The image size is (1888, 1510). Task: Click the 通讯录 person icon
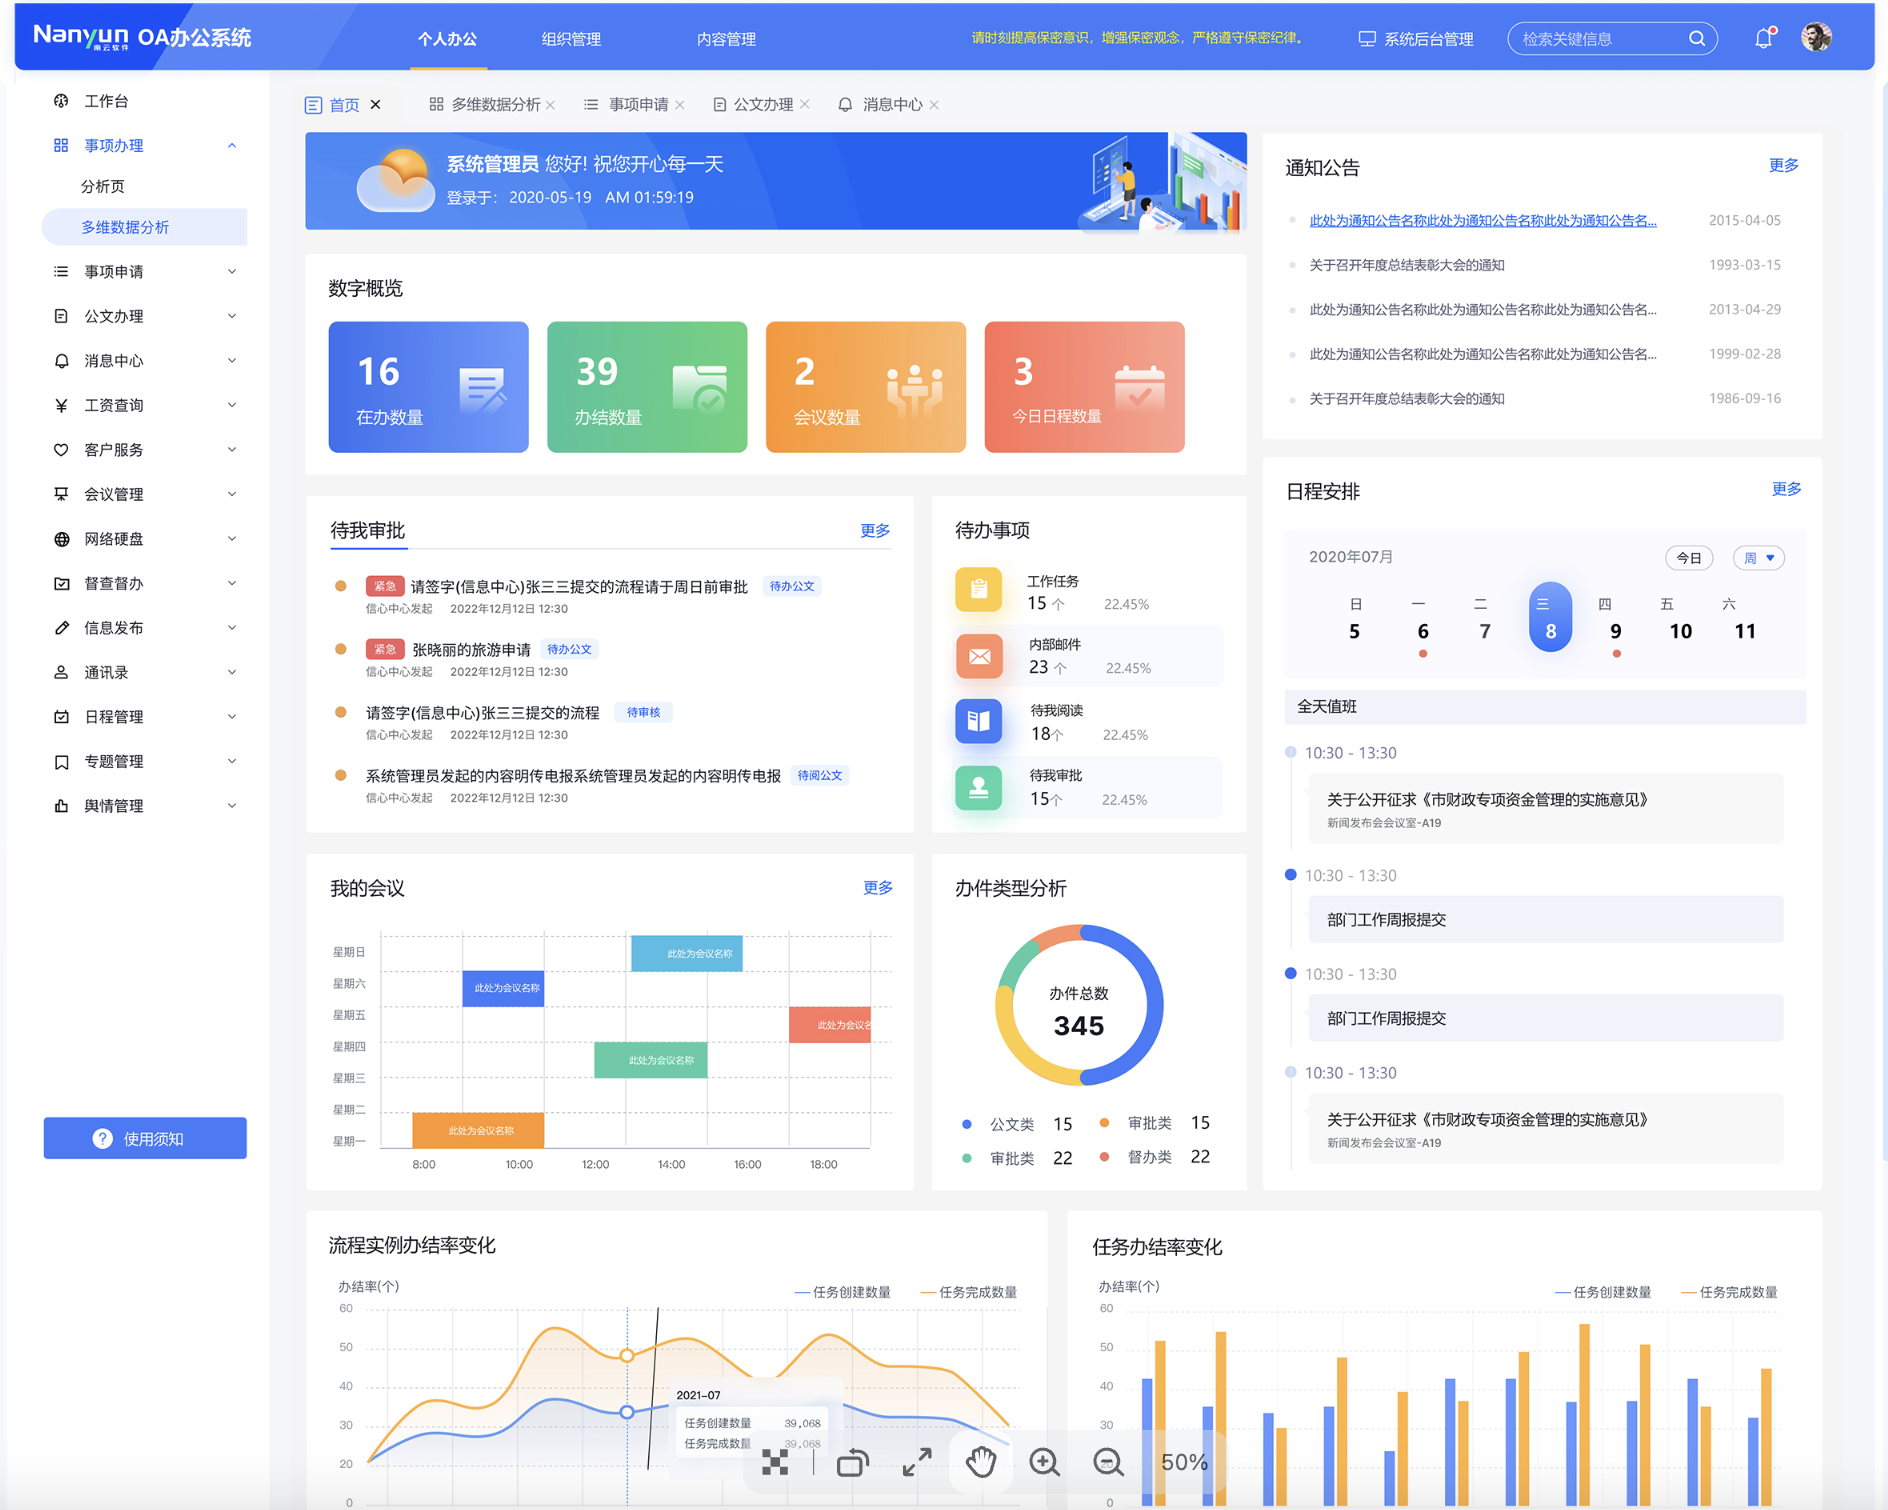click(61, 672)
